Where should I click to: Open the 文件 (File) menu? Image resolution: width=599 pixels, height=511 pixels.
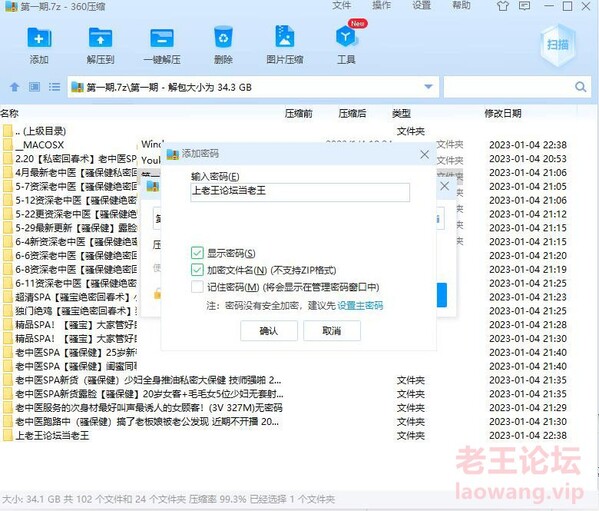pyautogui.click(x=342, y=5)
